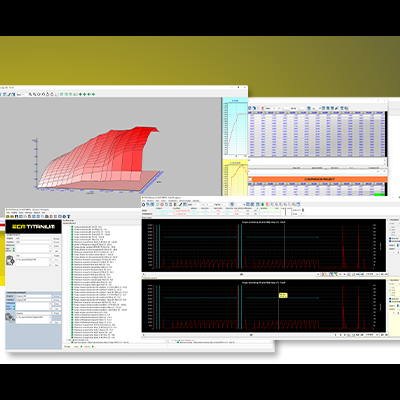Click the white cursor line in upper graph
This screenshot has height=400, width=400.
284,247
